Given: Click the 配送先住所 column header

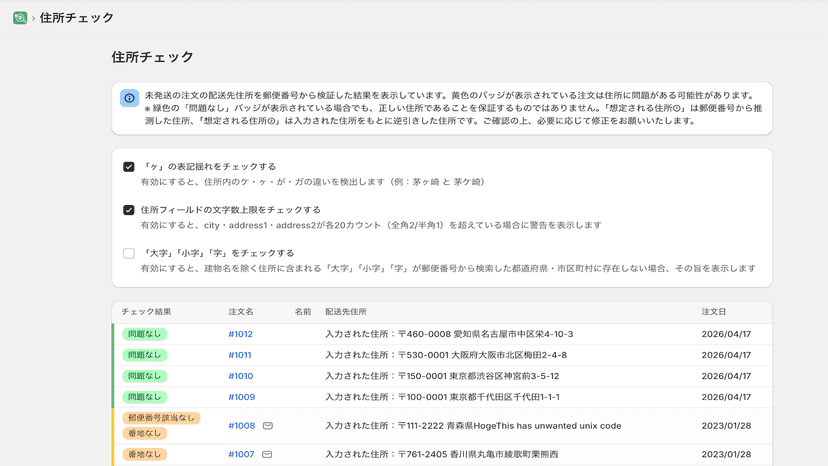Looking at the screenshot, I should pyautogui.click(x=346, y=312).
